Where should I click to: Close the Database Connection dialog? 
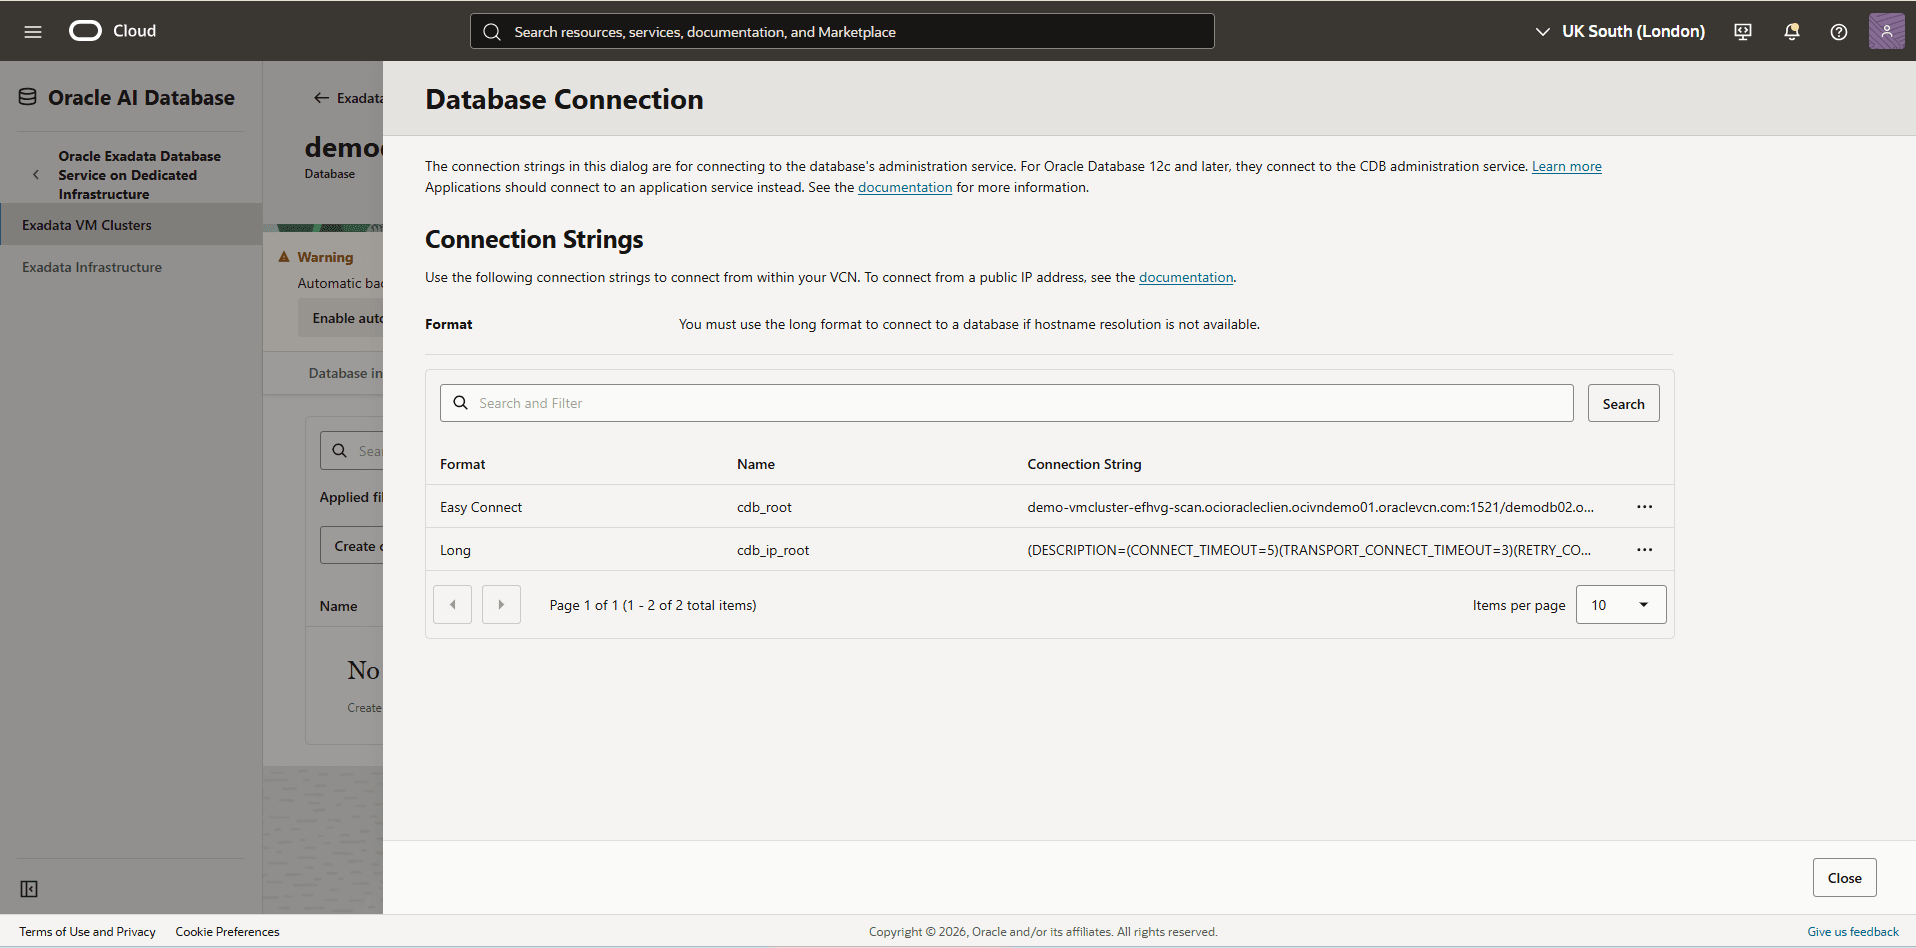click(x=1844, y=877)
